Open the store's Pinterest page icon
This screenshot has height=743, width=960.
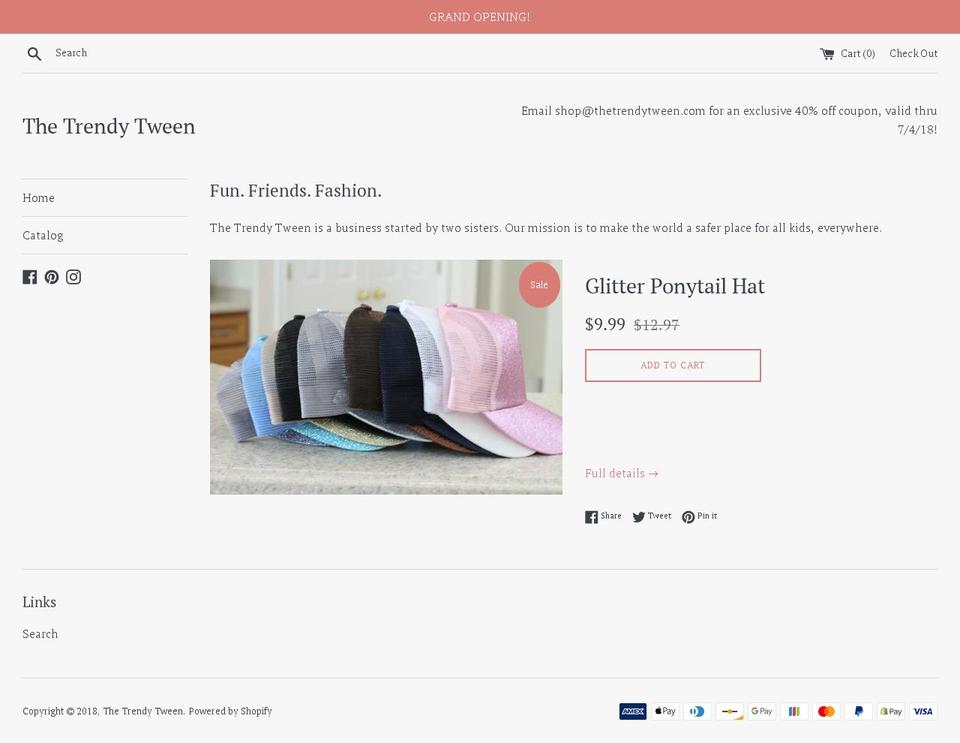point(51,277)
